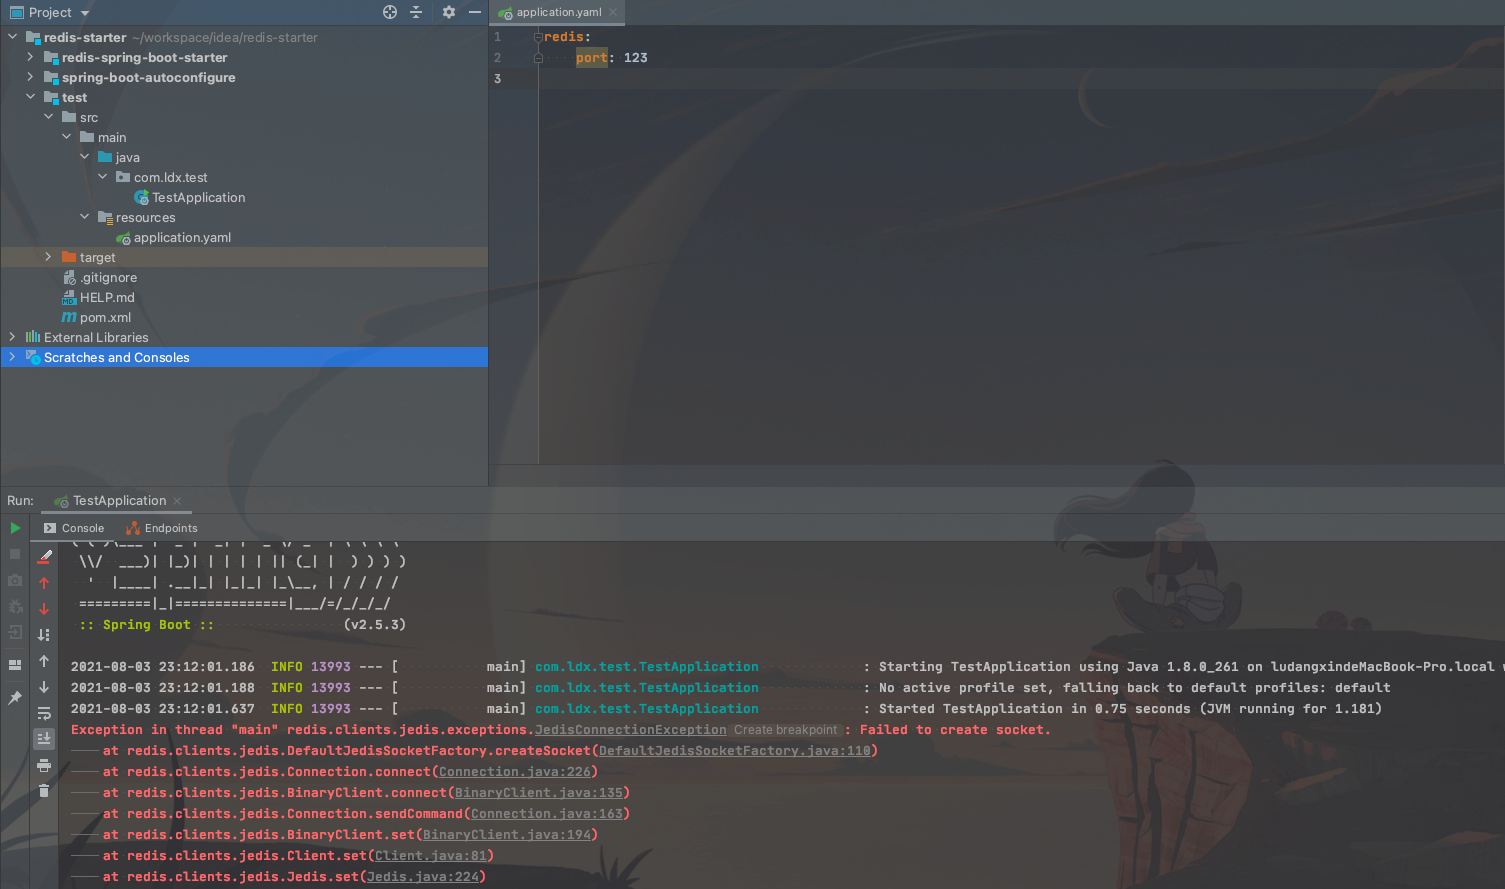1505x889 pixels.
Task: Open Jedis.java:224 stack link
Action: 423,877
